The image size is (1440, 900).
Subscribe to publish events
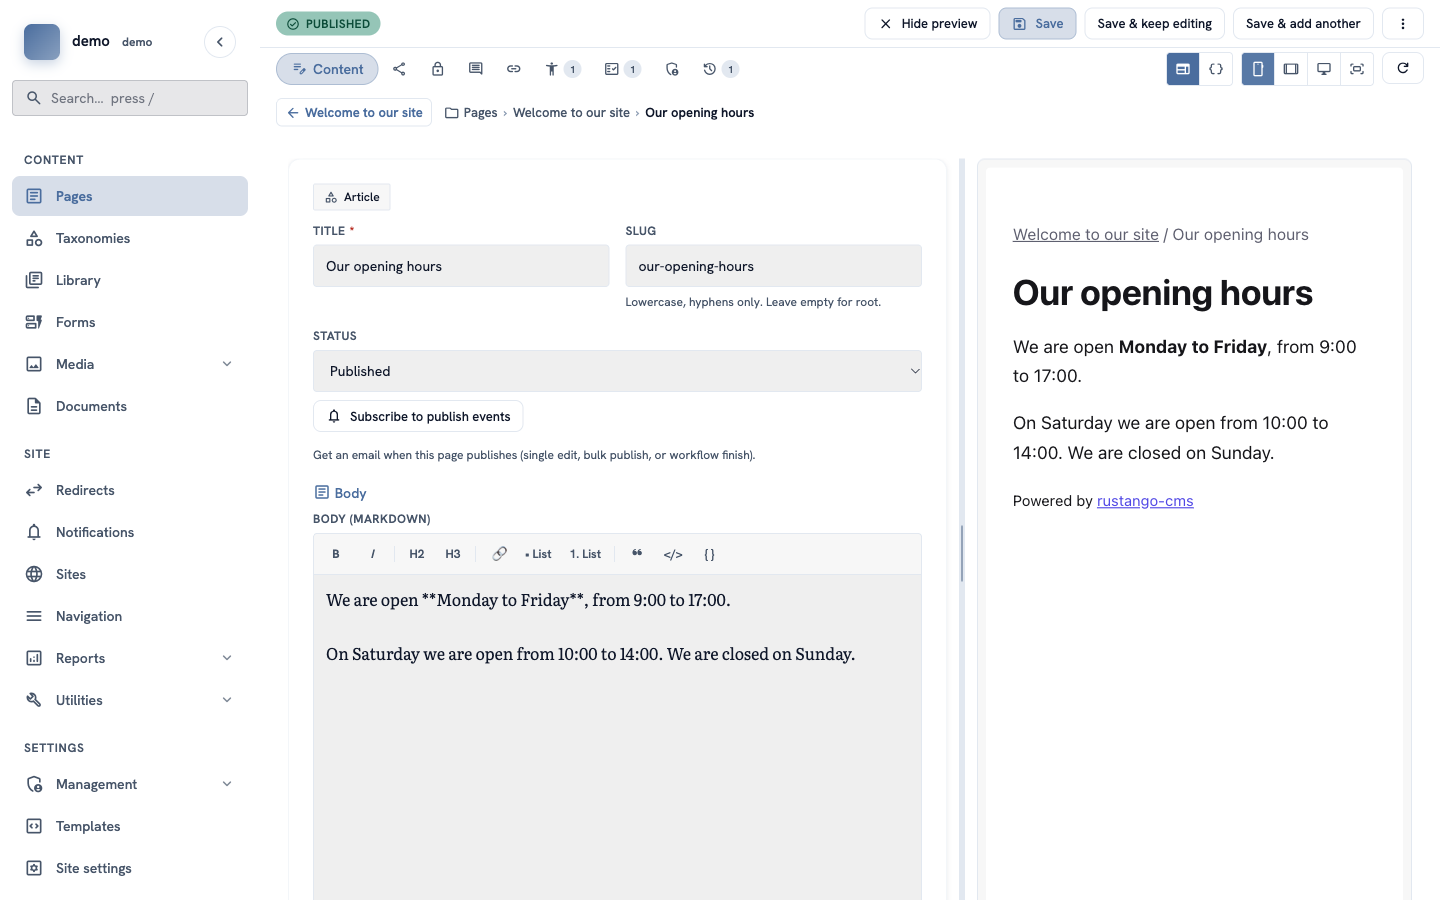pos(418,416)
